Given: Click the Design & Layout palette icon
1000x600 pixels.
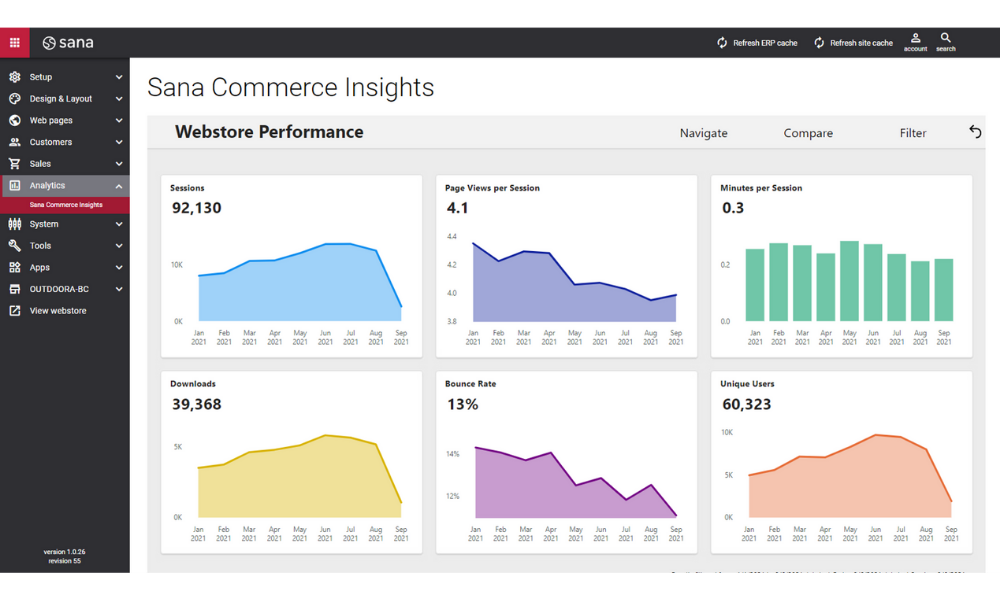Looking at the screenshot, I should click(x=15, y=99).
